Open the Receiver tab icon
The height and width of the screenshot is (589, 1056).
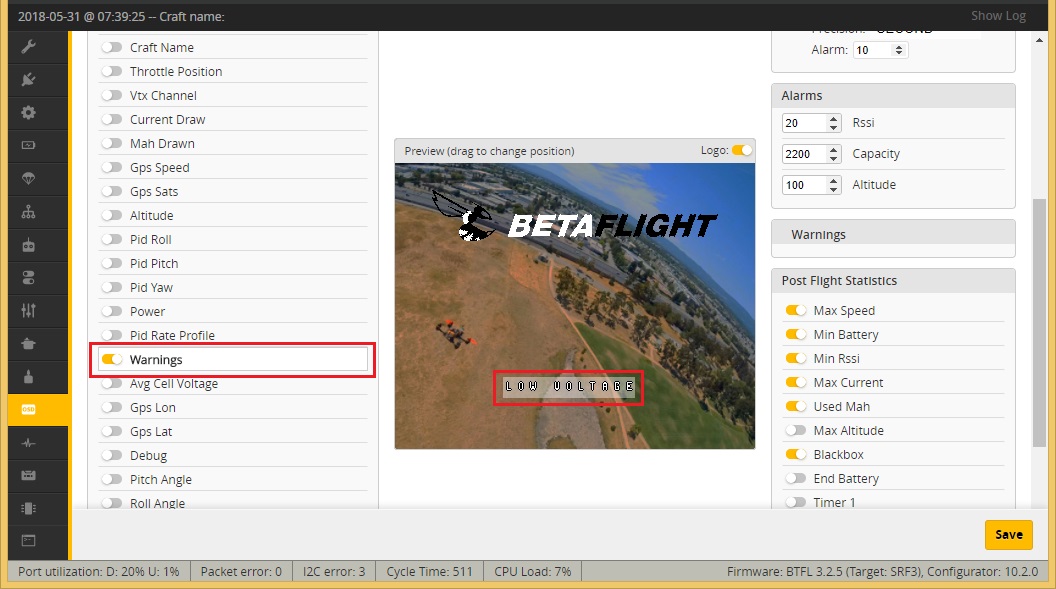pyautogui.click(x=28, y=245)
